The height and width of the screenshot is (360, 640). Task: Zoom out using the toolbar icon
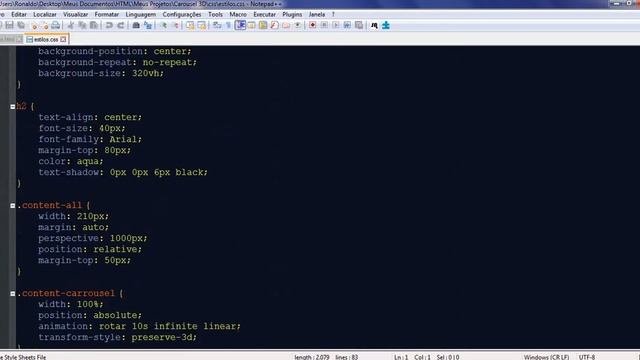click(x=175, y=25)
